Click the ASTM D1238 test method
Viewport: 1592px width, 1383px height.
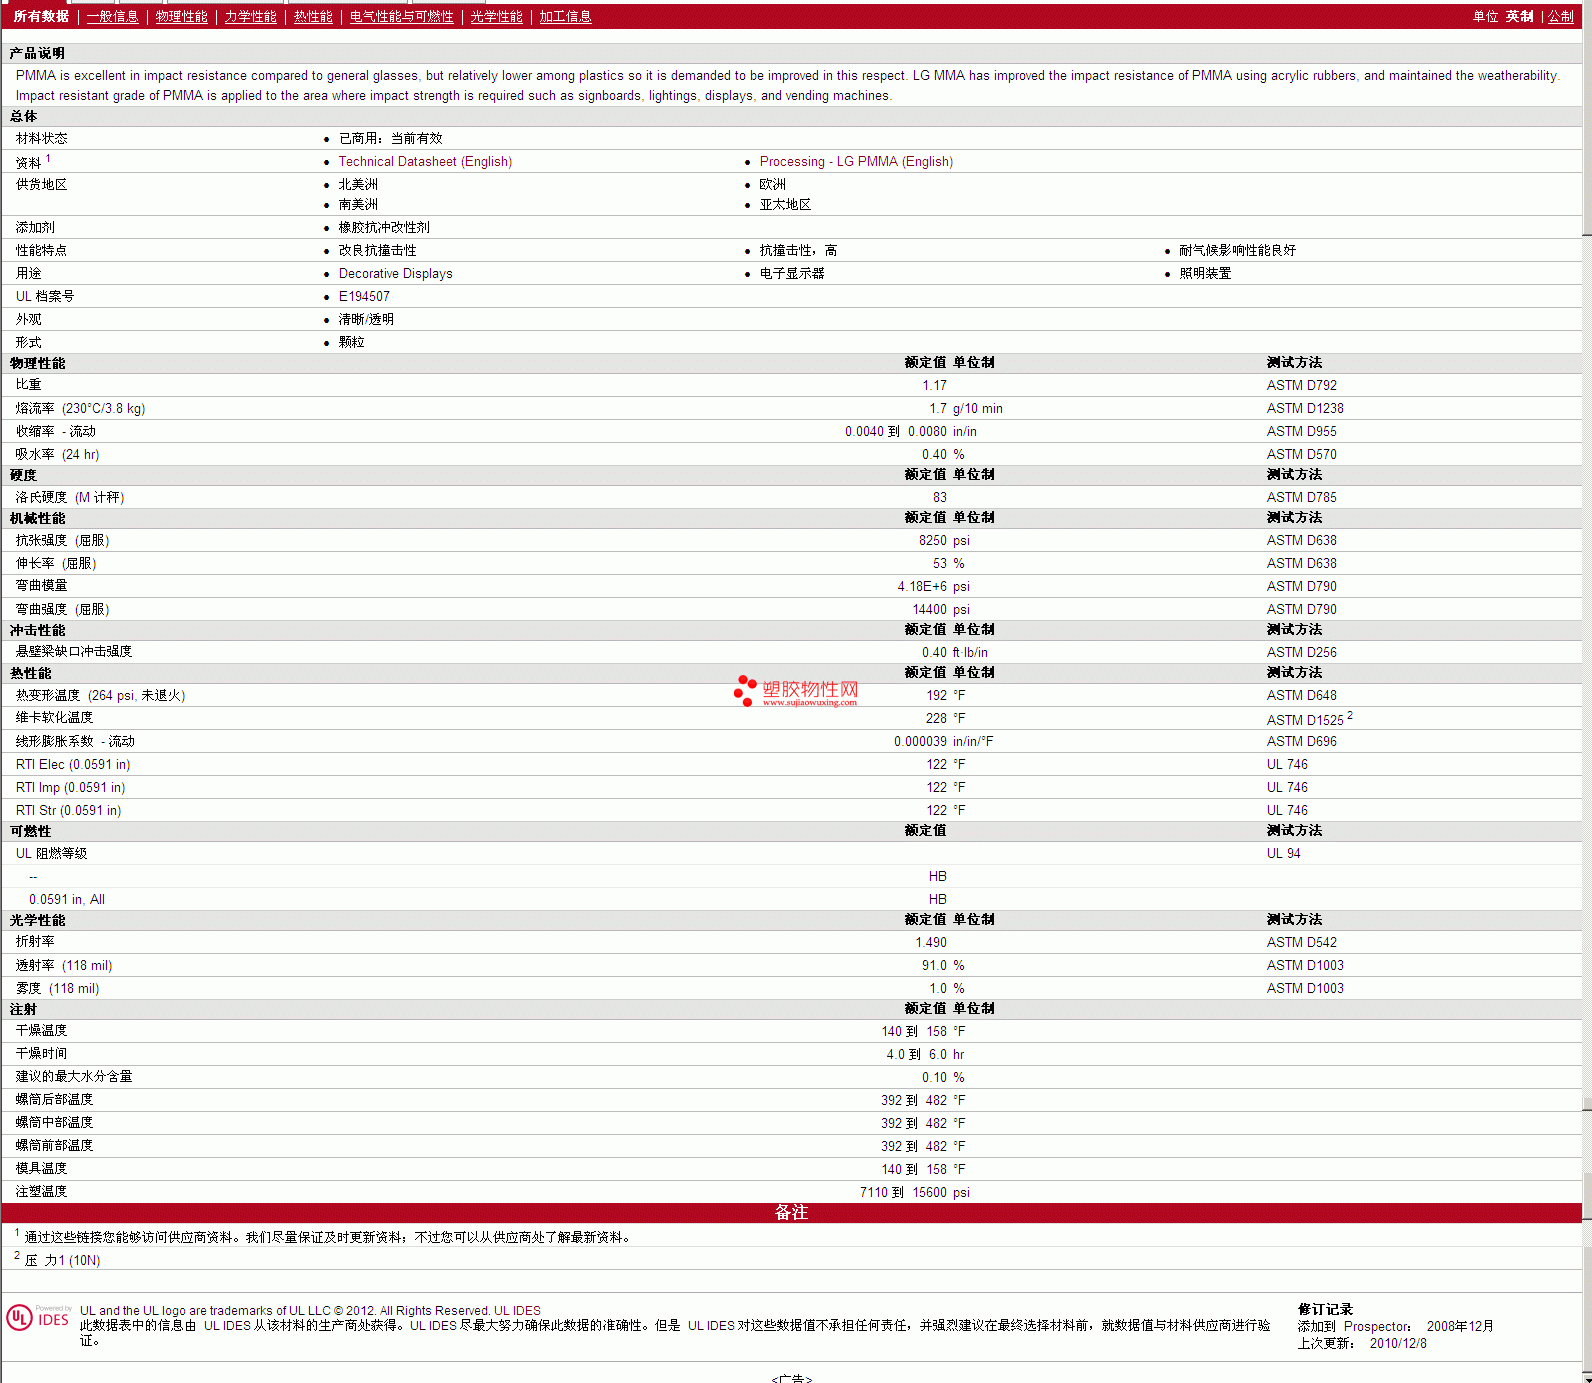click(1305, 409)
